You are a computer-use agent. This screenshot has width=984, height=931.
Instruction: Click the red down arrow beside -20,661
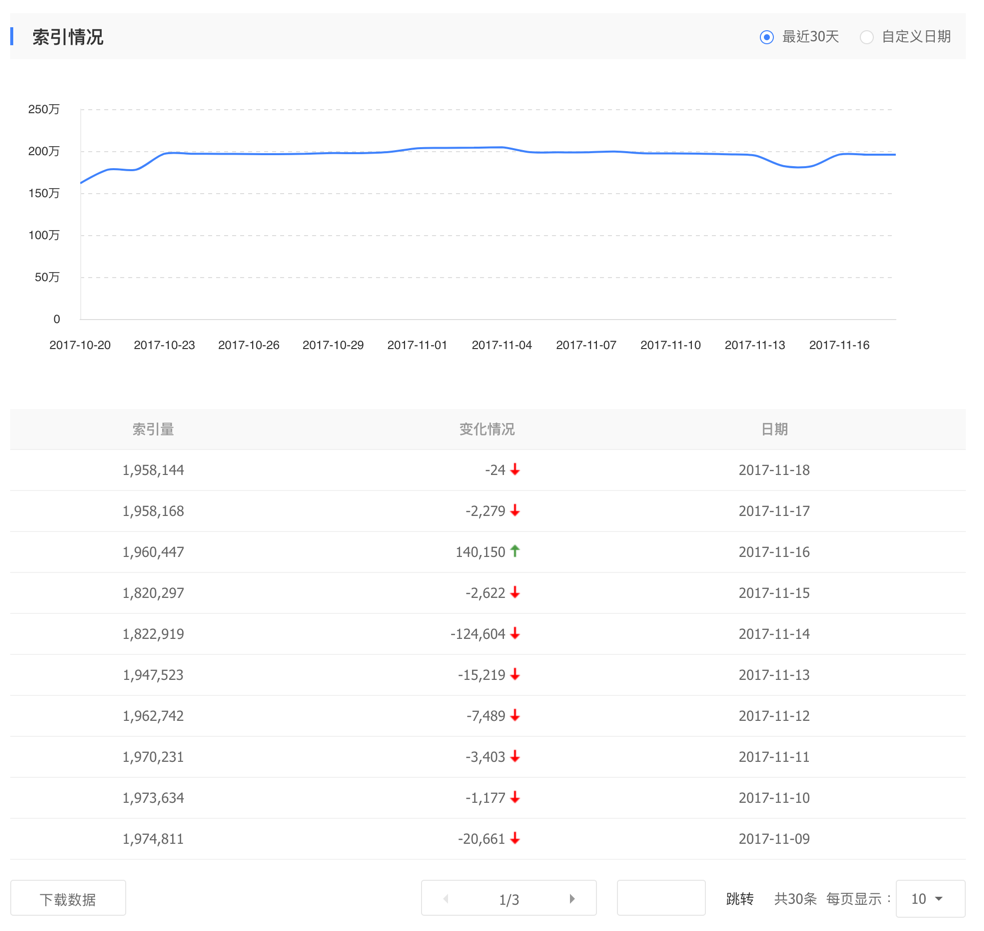point(515,839)
